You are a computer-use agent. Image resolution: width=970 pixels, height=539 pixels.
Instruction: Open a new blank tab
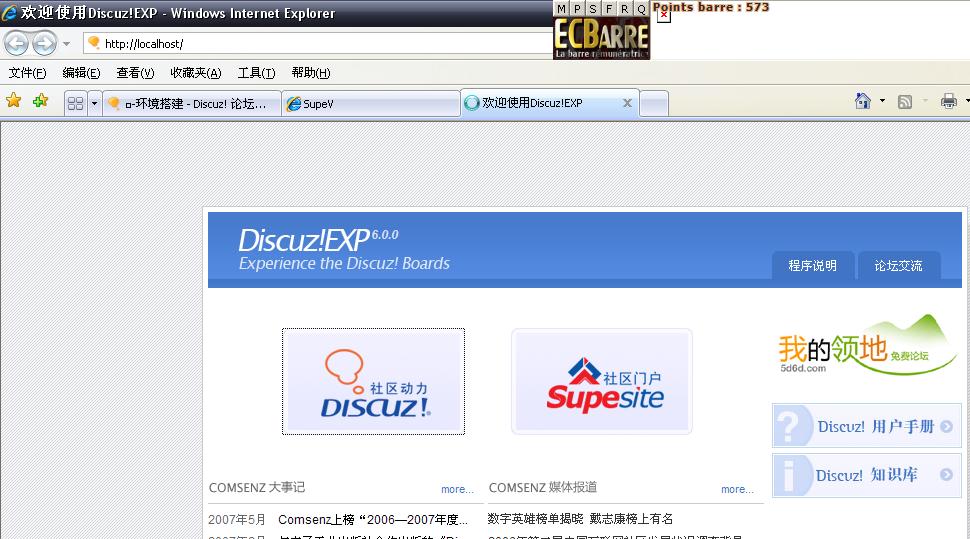click(x=654, y=103)
